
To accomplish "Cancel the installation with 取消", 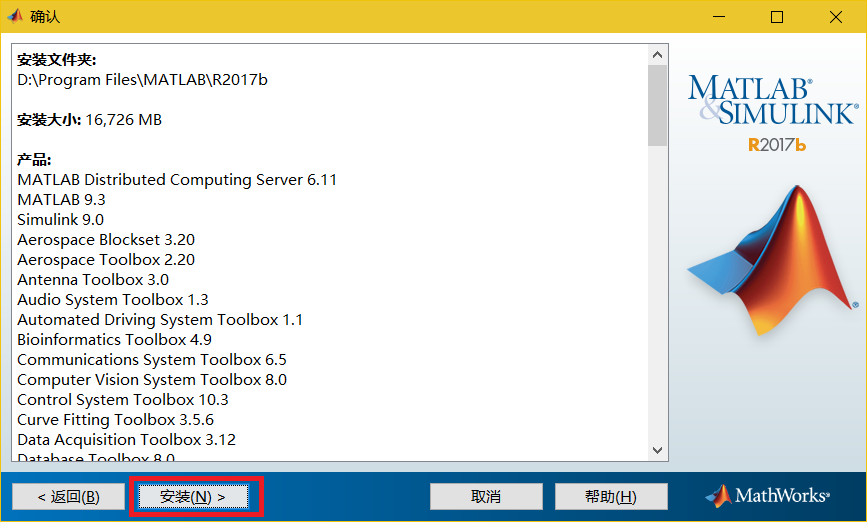I will pyautogui.click(x=486, y=497).
